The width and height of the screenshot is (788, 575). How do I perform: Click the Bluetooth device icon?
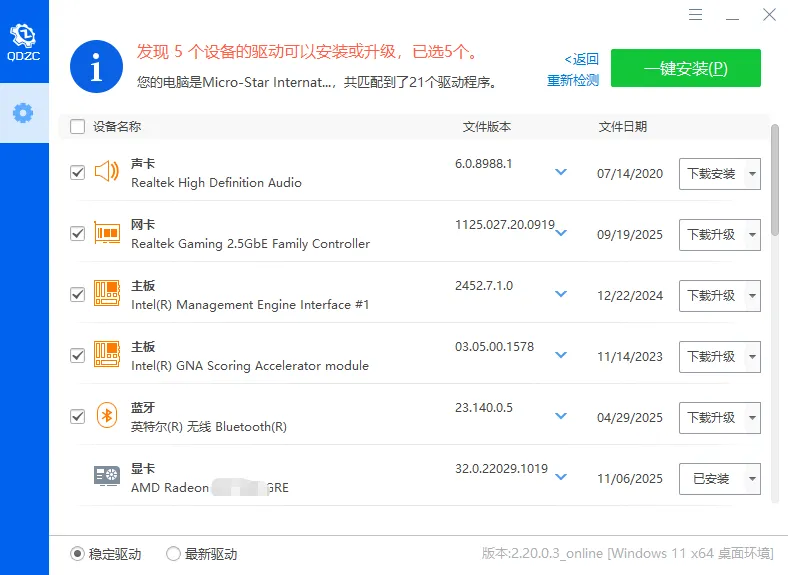coord(107,416)
